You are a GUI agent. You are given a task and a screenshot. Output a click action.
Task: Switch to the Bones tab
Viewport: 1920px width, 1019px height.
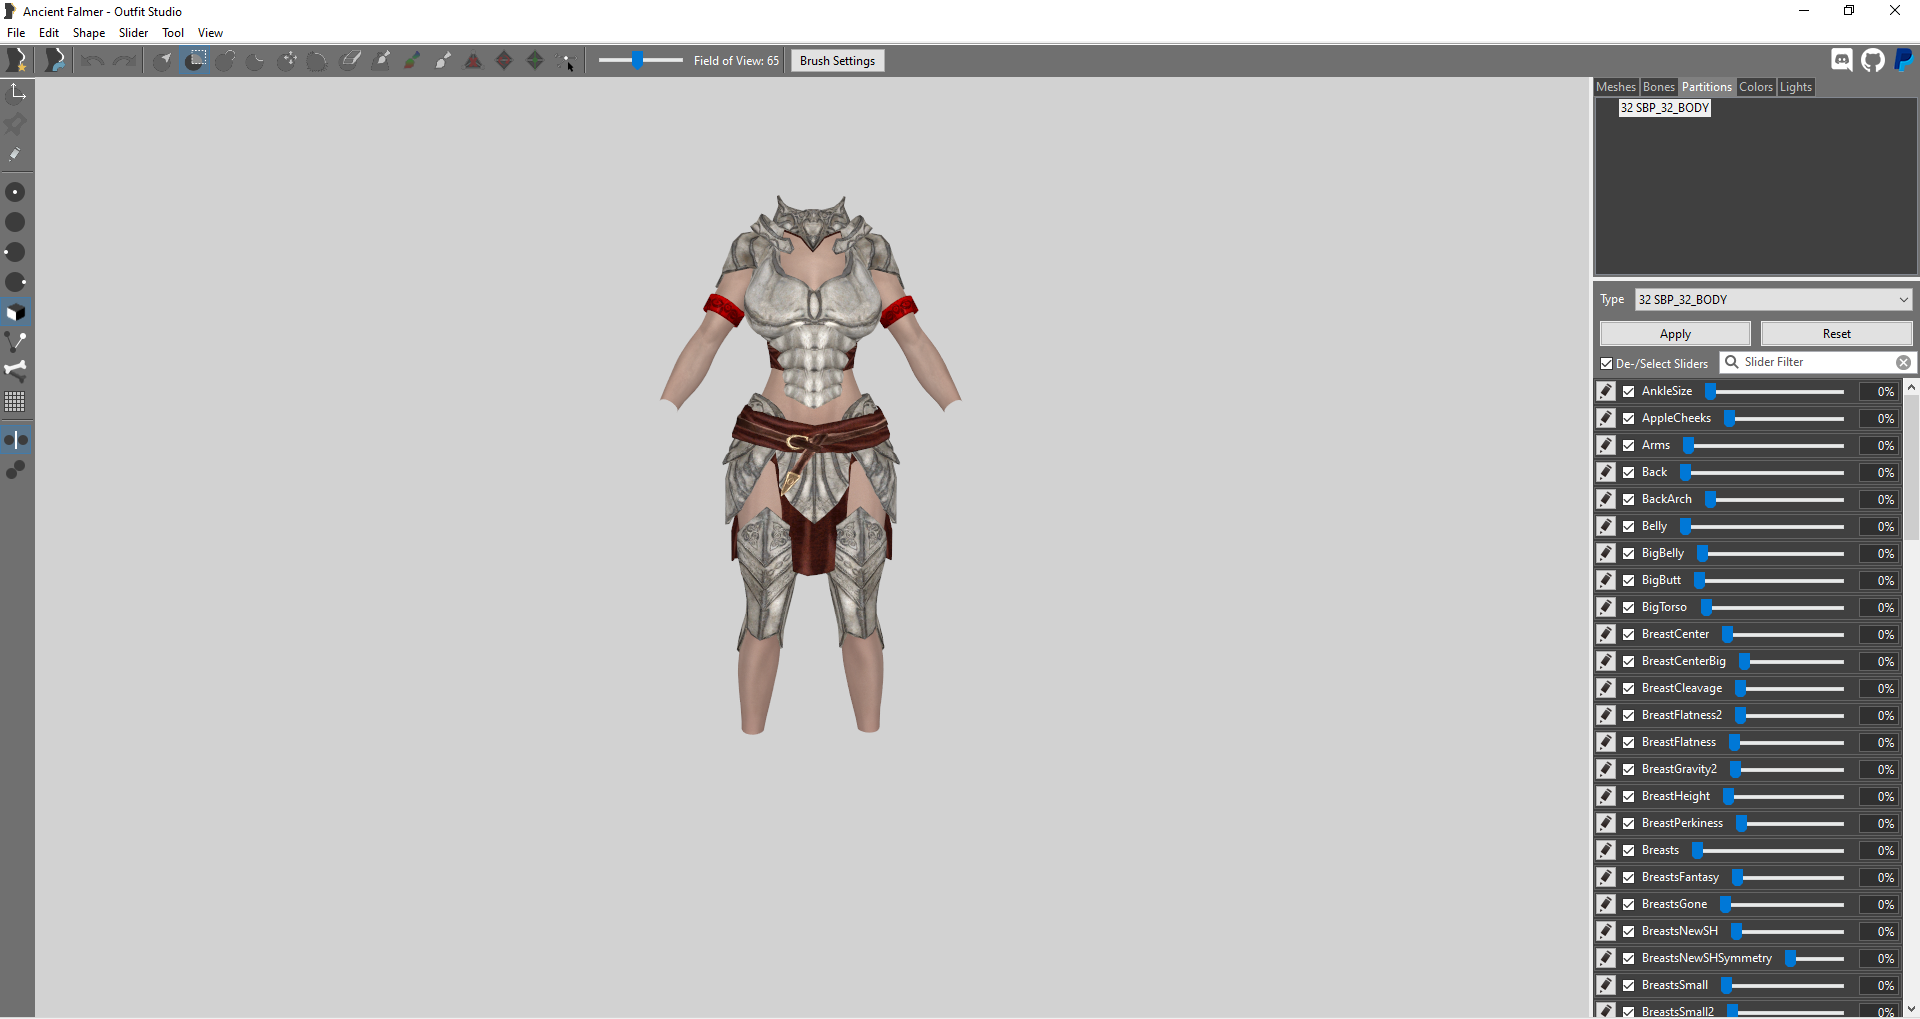(1658, 87)
